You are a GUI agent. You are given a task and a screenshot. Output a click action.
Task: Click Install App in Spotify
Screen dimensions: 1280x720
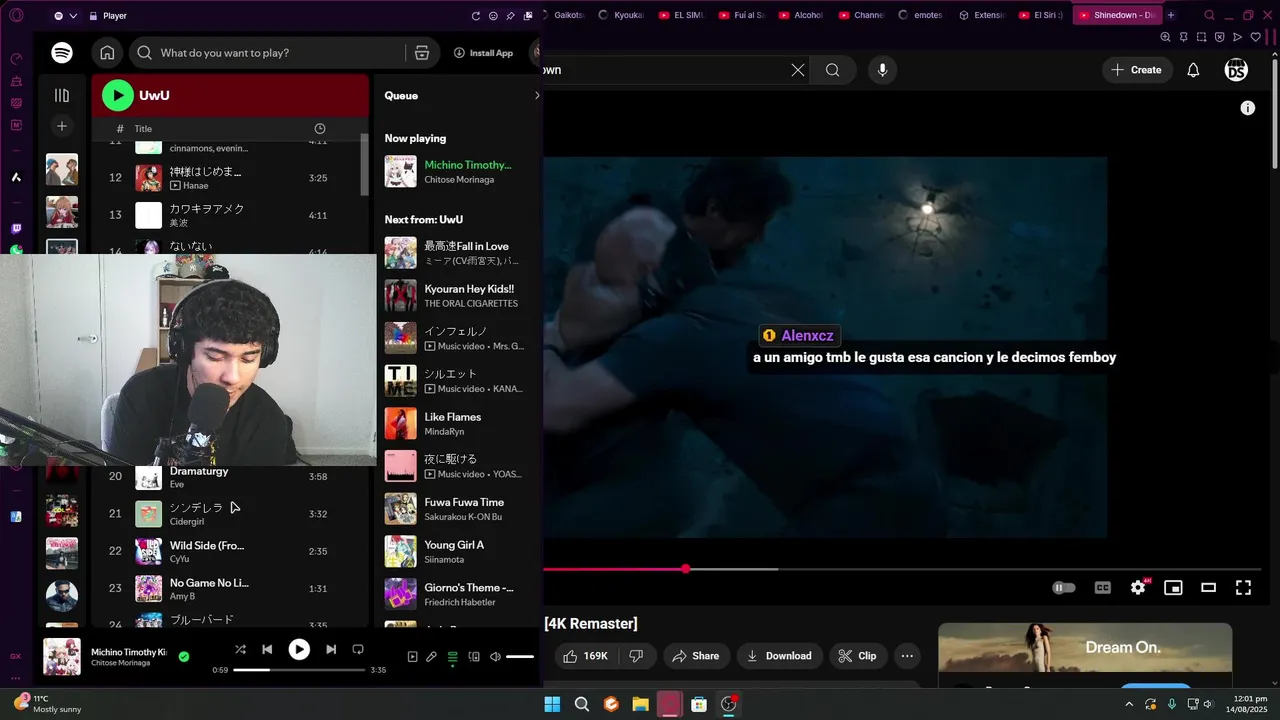tap(483, 53)
